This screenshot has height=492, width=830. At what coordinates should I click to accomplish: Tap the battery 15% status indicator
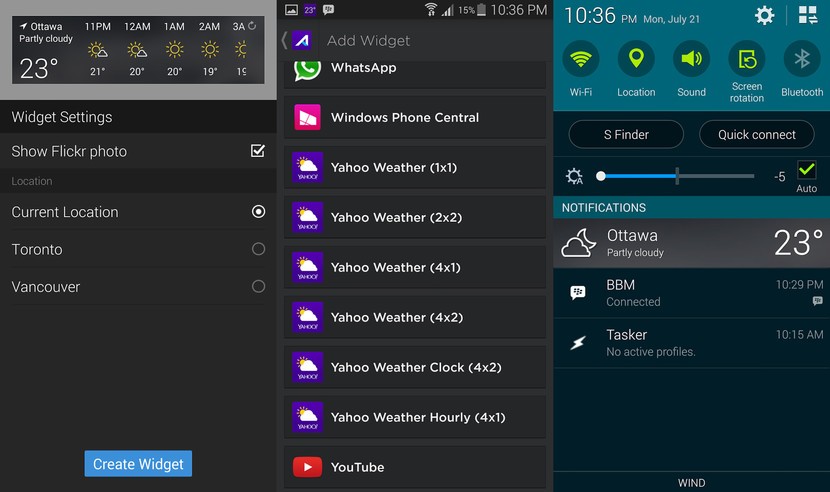472,10
